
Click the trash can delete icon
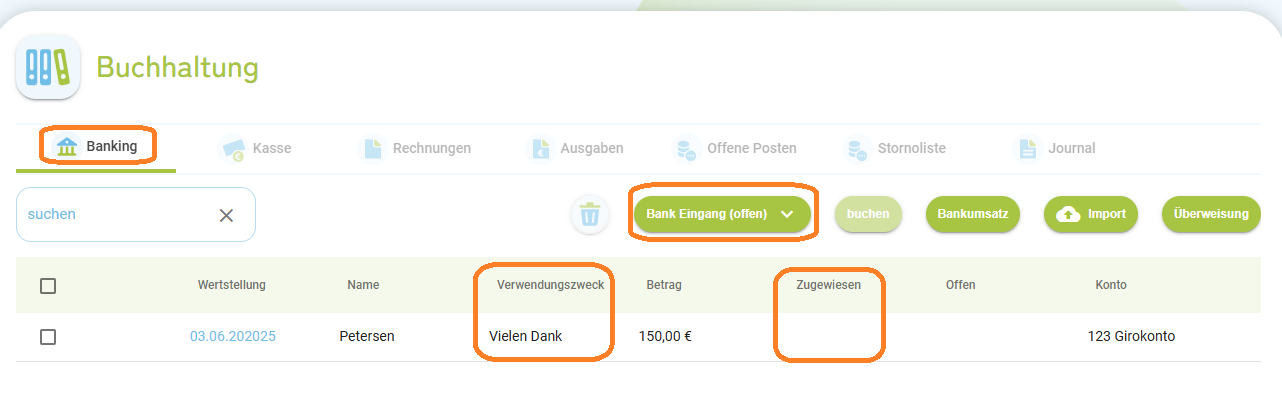click(x=590, y=214)
